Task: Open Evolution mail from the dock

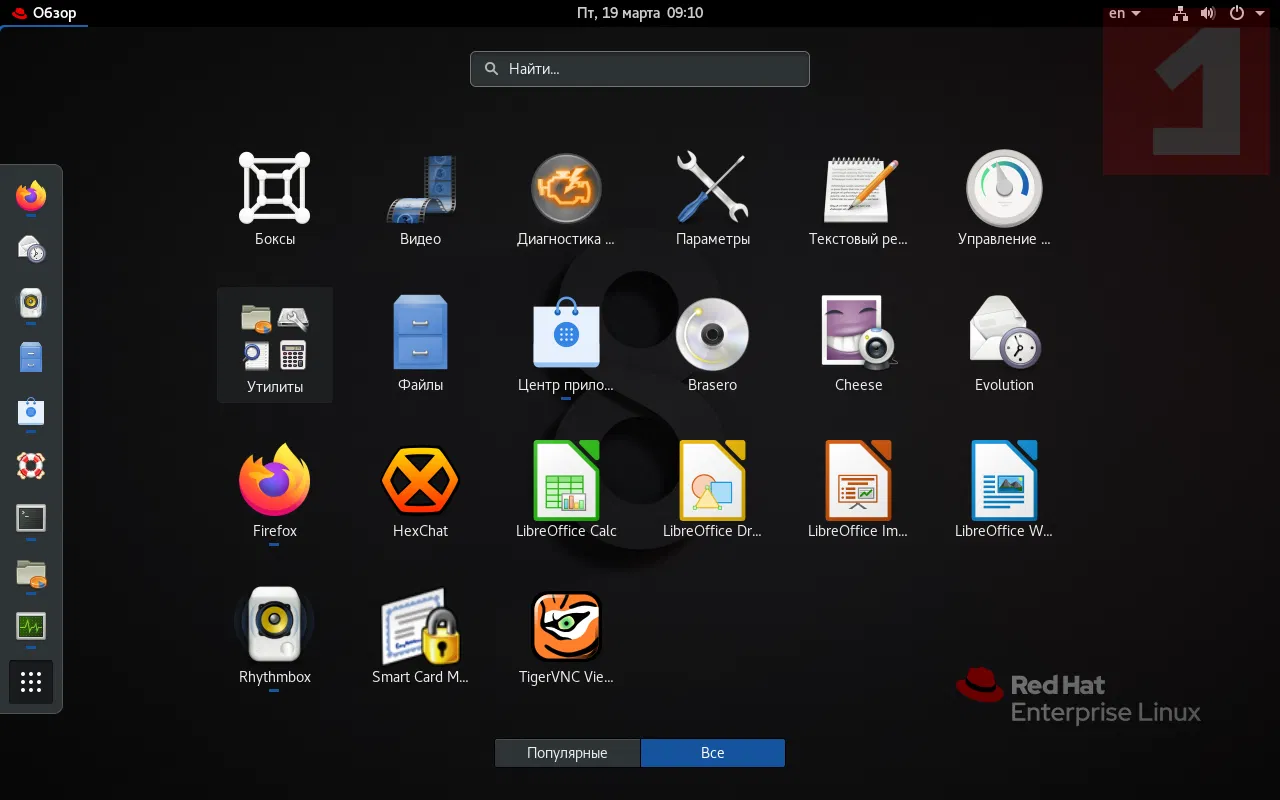Action: click(31, 249)
